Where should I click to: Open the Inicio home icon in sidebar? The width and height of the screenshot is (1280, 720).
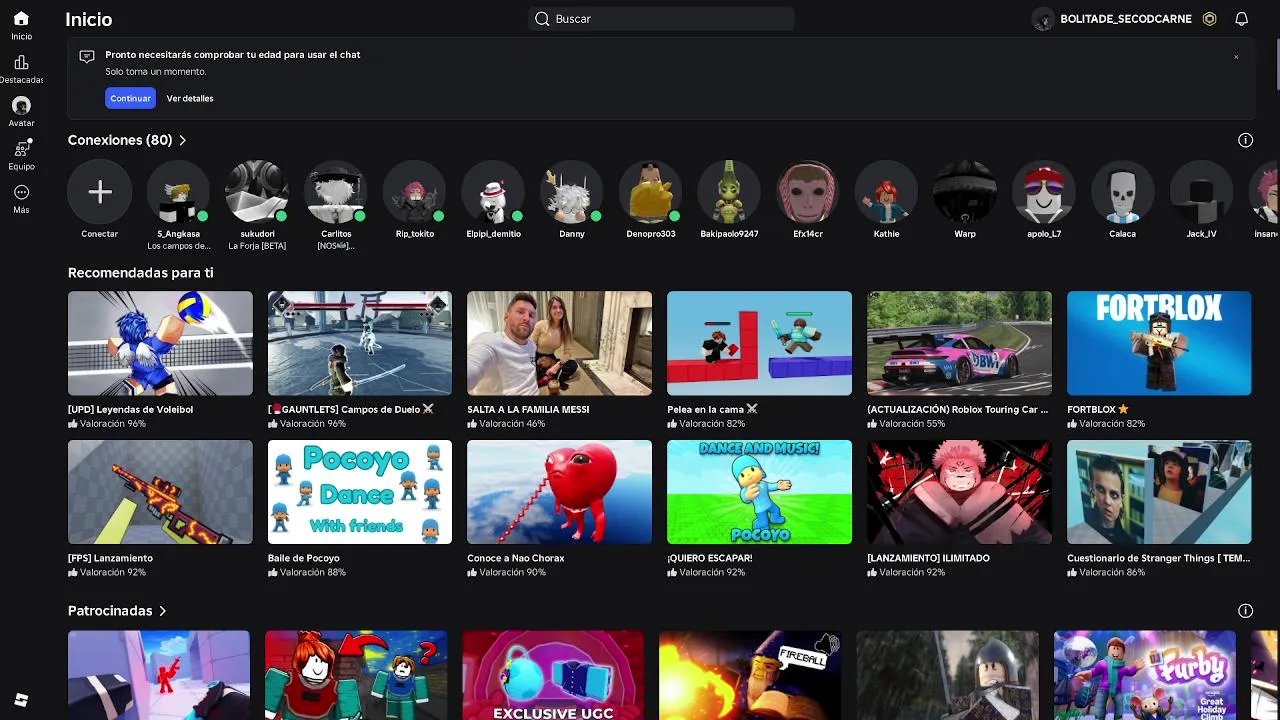pos(21,19)
